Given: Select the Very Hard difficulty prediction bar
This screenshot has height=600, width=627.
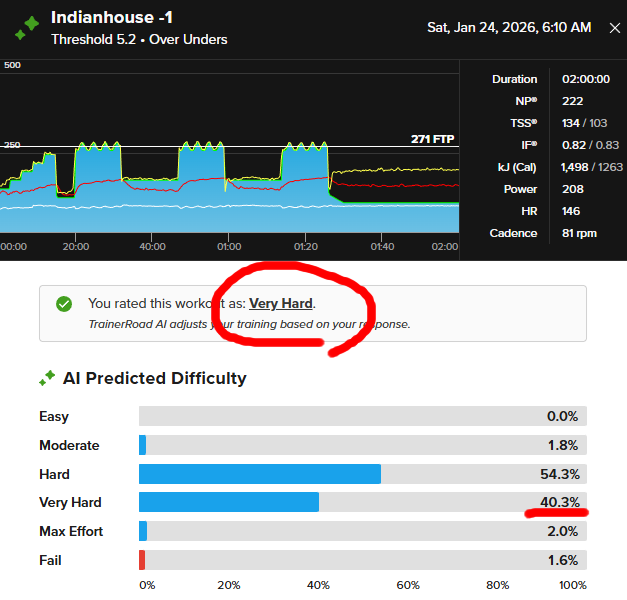Looking at the screenshot, I should [x=229, y=502].
